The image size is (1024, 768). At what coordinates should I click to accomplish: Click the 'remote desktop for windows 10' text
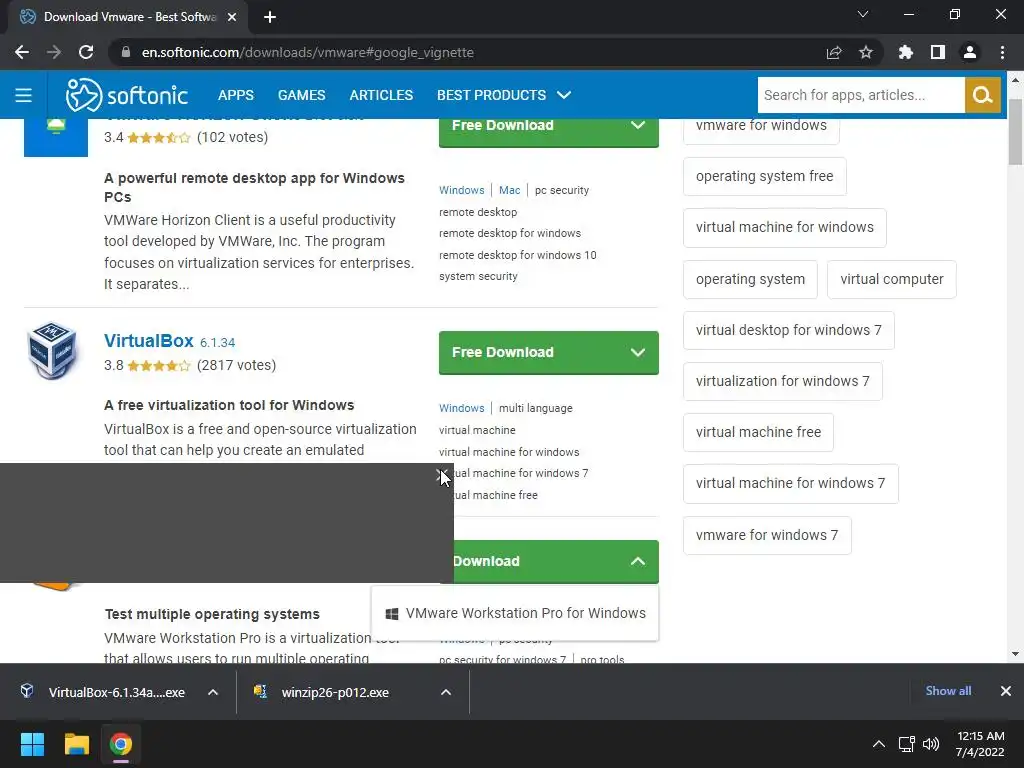(x=518, y=255)
